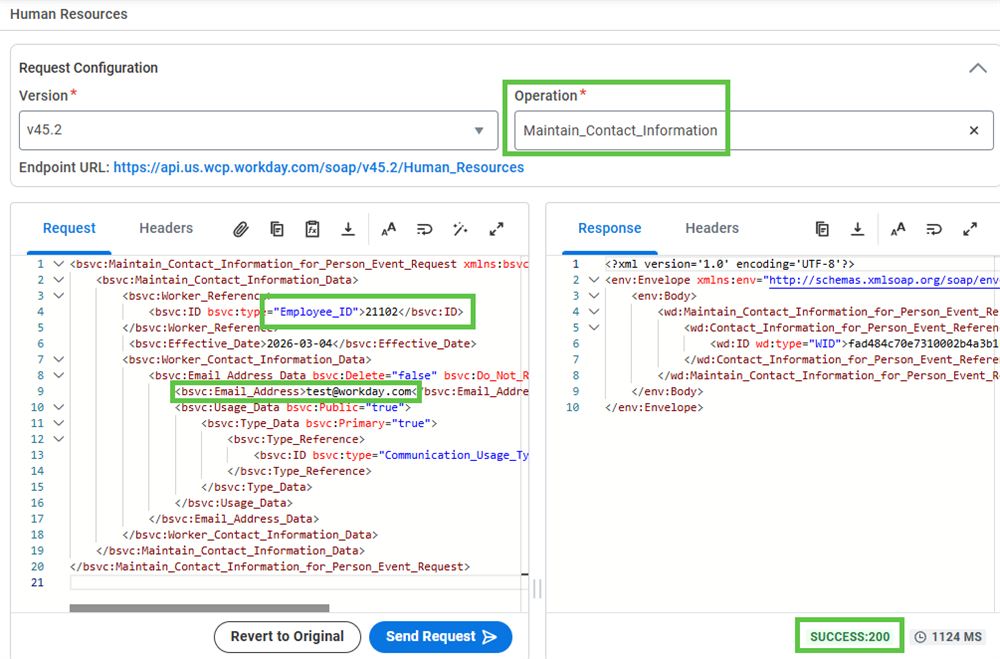This screenshot has width=1000, height=659.
Task: Click the closing env:Envelope tag line
Action: click(654, 408)
